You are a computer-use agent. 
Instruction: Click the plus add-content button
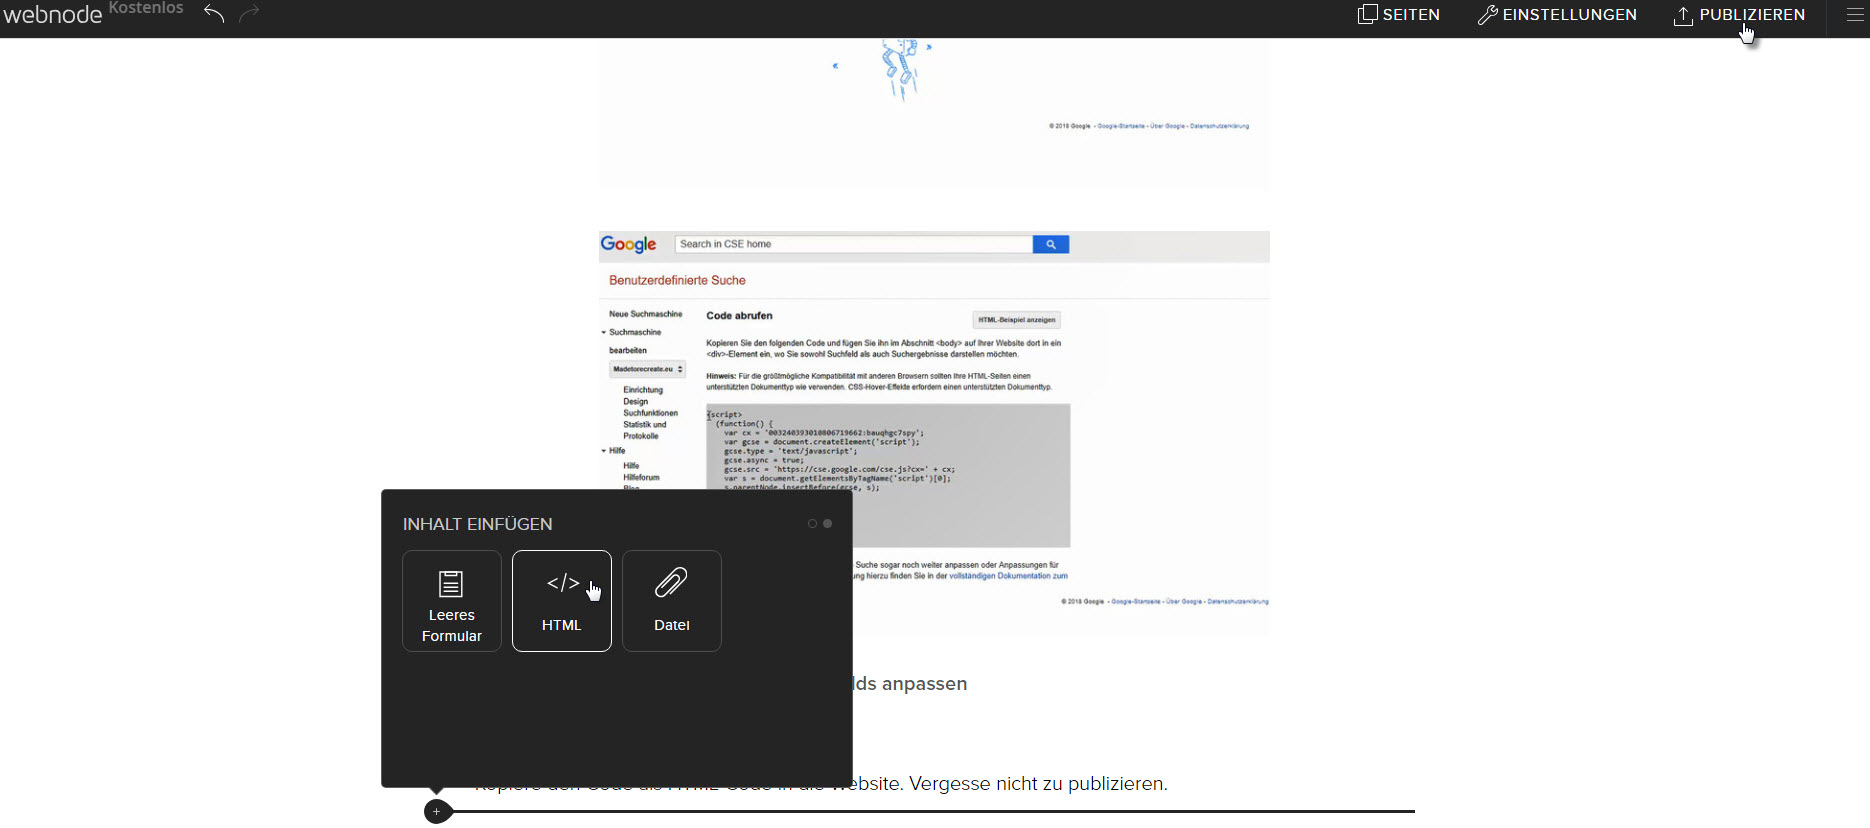pos(437,811)
